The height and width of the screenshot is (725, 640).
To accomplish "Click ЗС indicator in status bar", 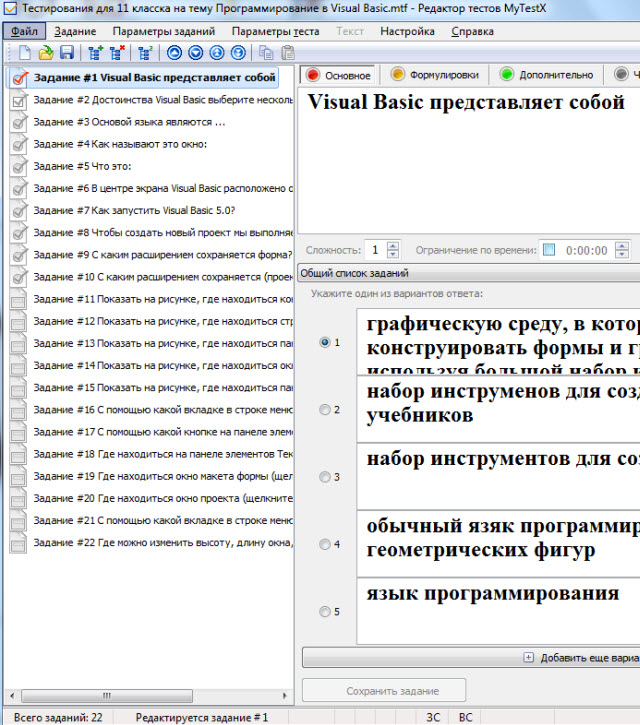I will pyautogui.click(x=433, y=717).
